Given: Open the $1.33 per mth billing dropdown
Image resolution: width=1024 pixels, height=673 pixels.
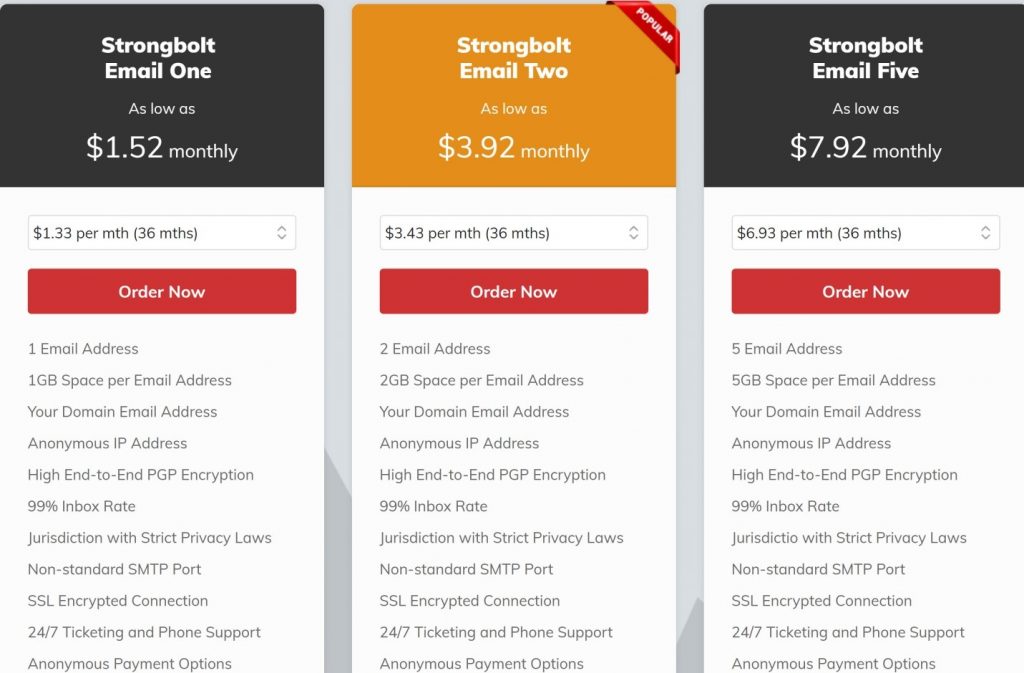Looking at the screenshot, I should [161, 232].
